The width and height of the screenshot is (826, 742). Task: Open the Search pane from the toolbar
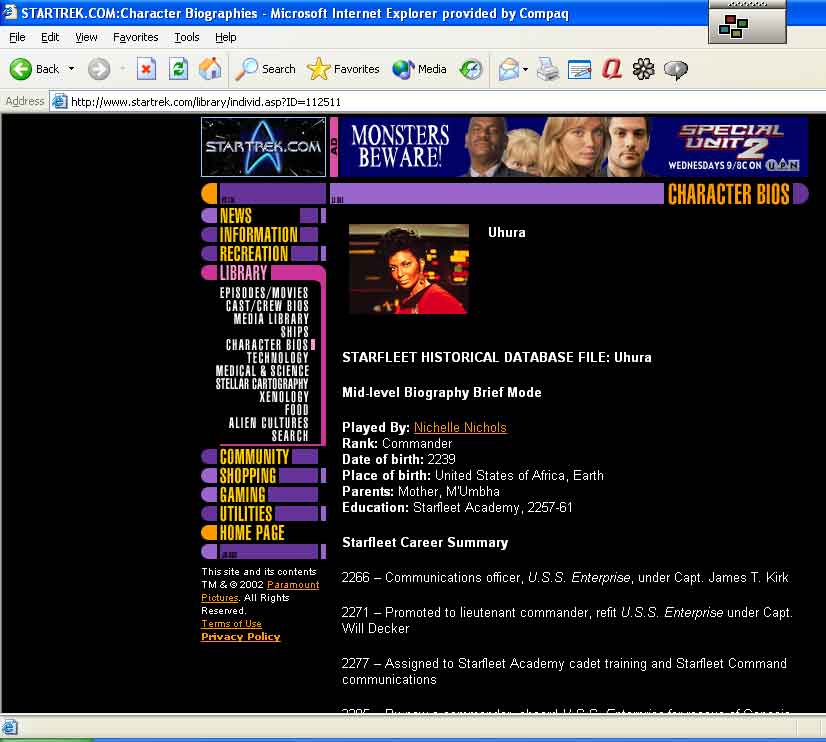pyautogui.click(x=266, y=69)
